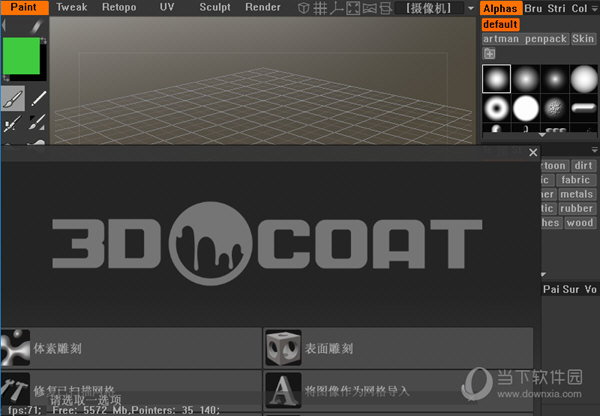Select the artman penpack alpha folder
The image size is (600, 416).
pyautogui.click(x=525, y=39)
